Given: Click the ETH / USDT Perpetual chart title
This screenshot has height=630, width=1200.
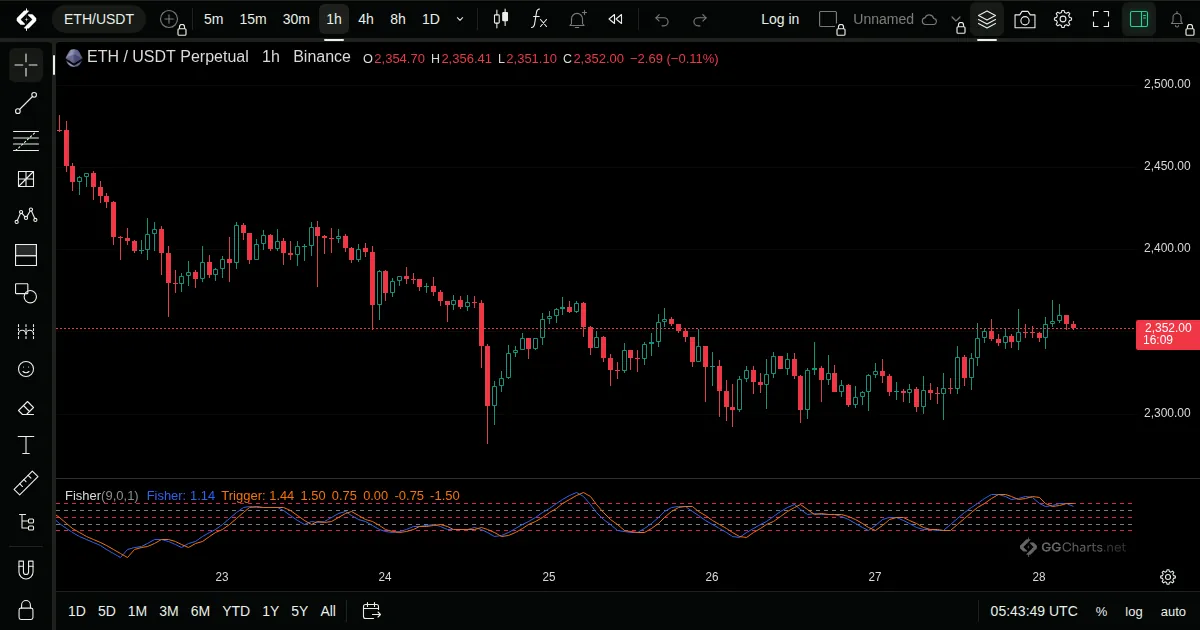Looking at the screenshot, I should coord(167,57).
